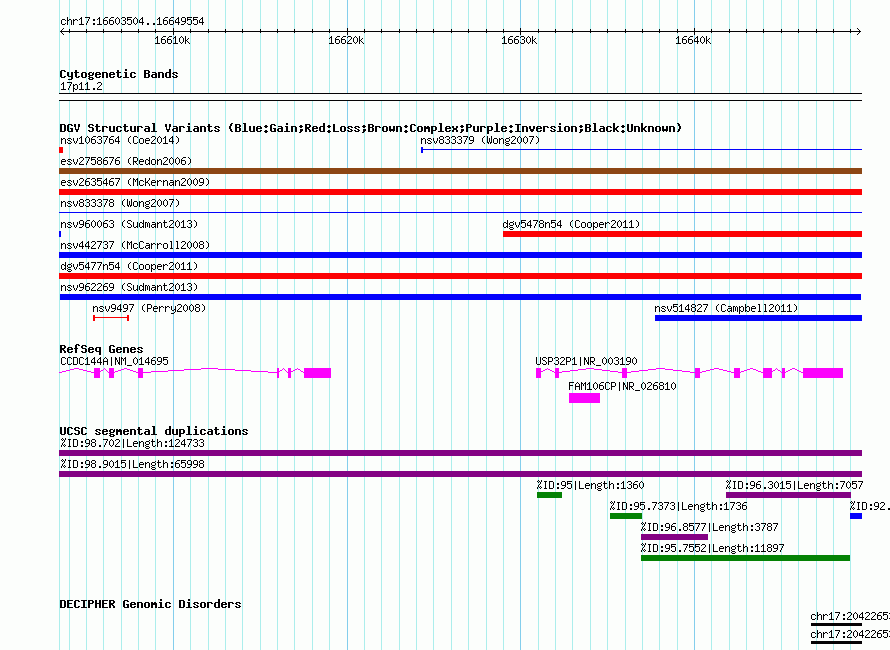890x650 pixels.
Task: Click the %ID:96.8577|Length:3787 purple segment
Action: [x=674, y=537]
